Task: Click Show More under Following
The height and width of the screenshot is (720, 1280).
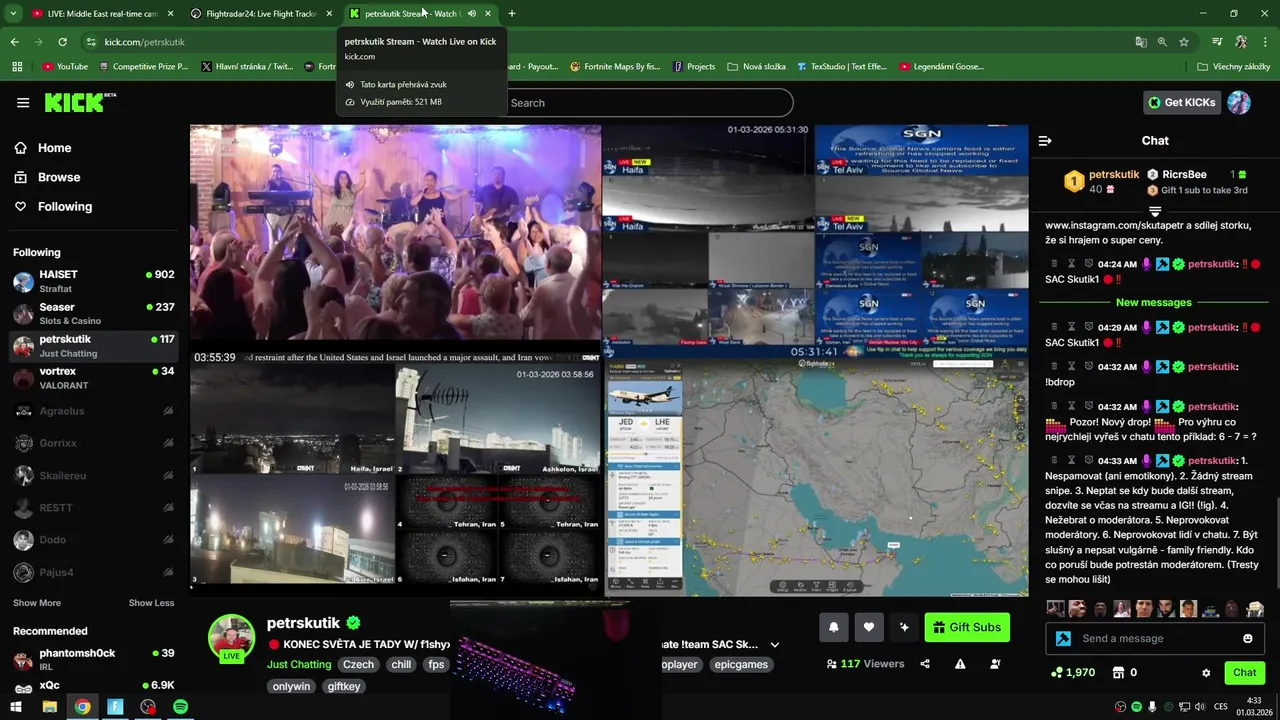Action: pos(37,603)
